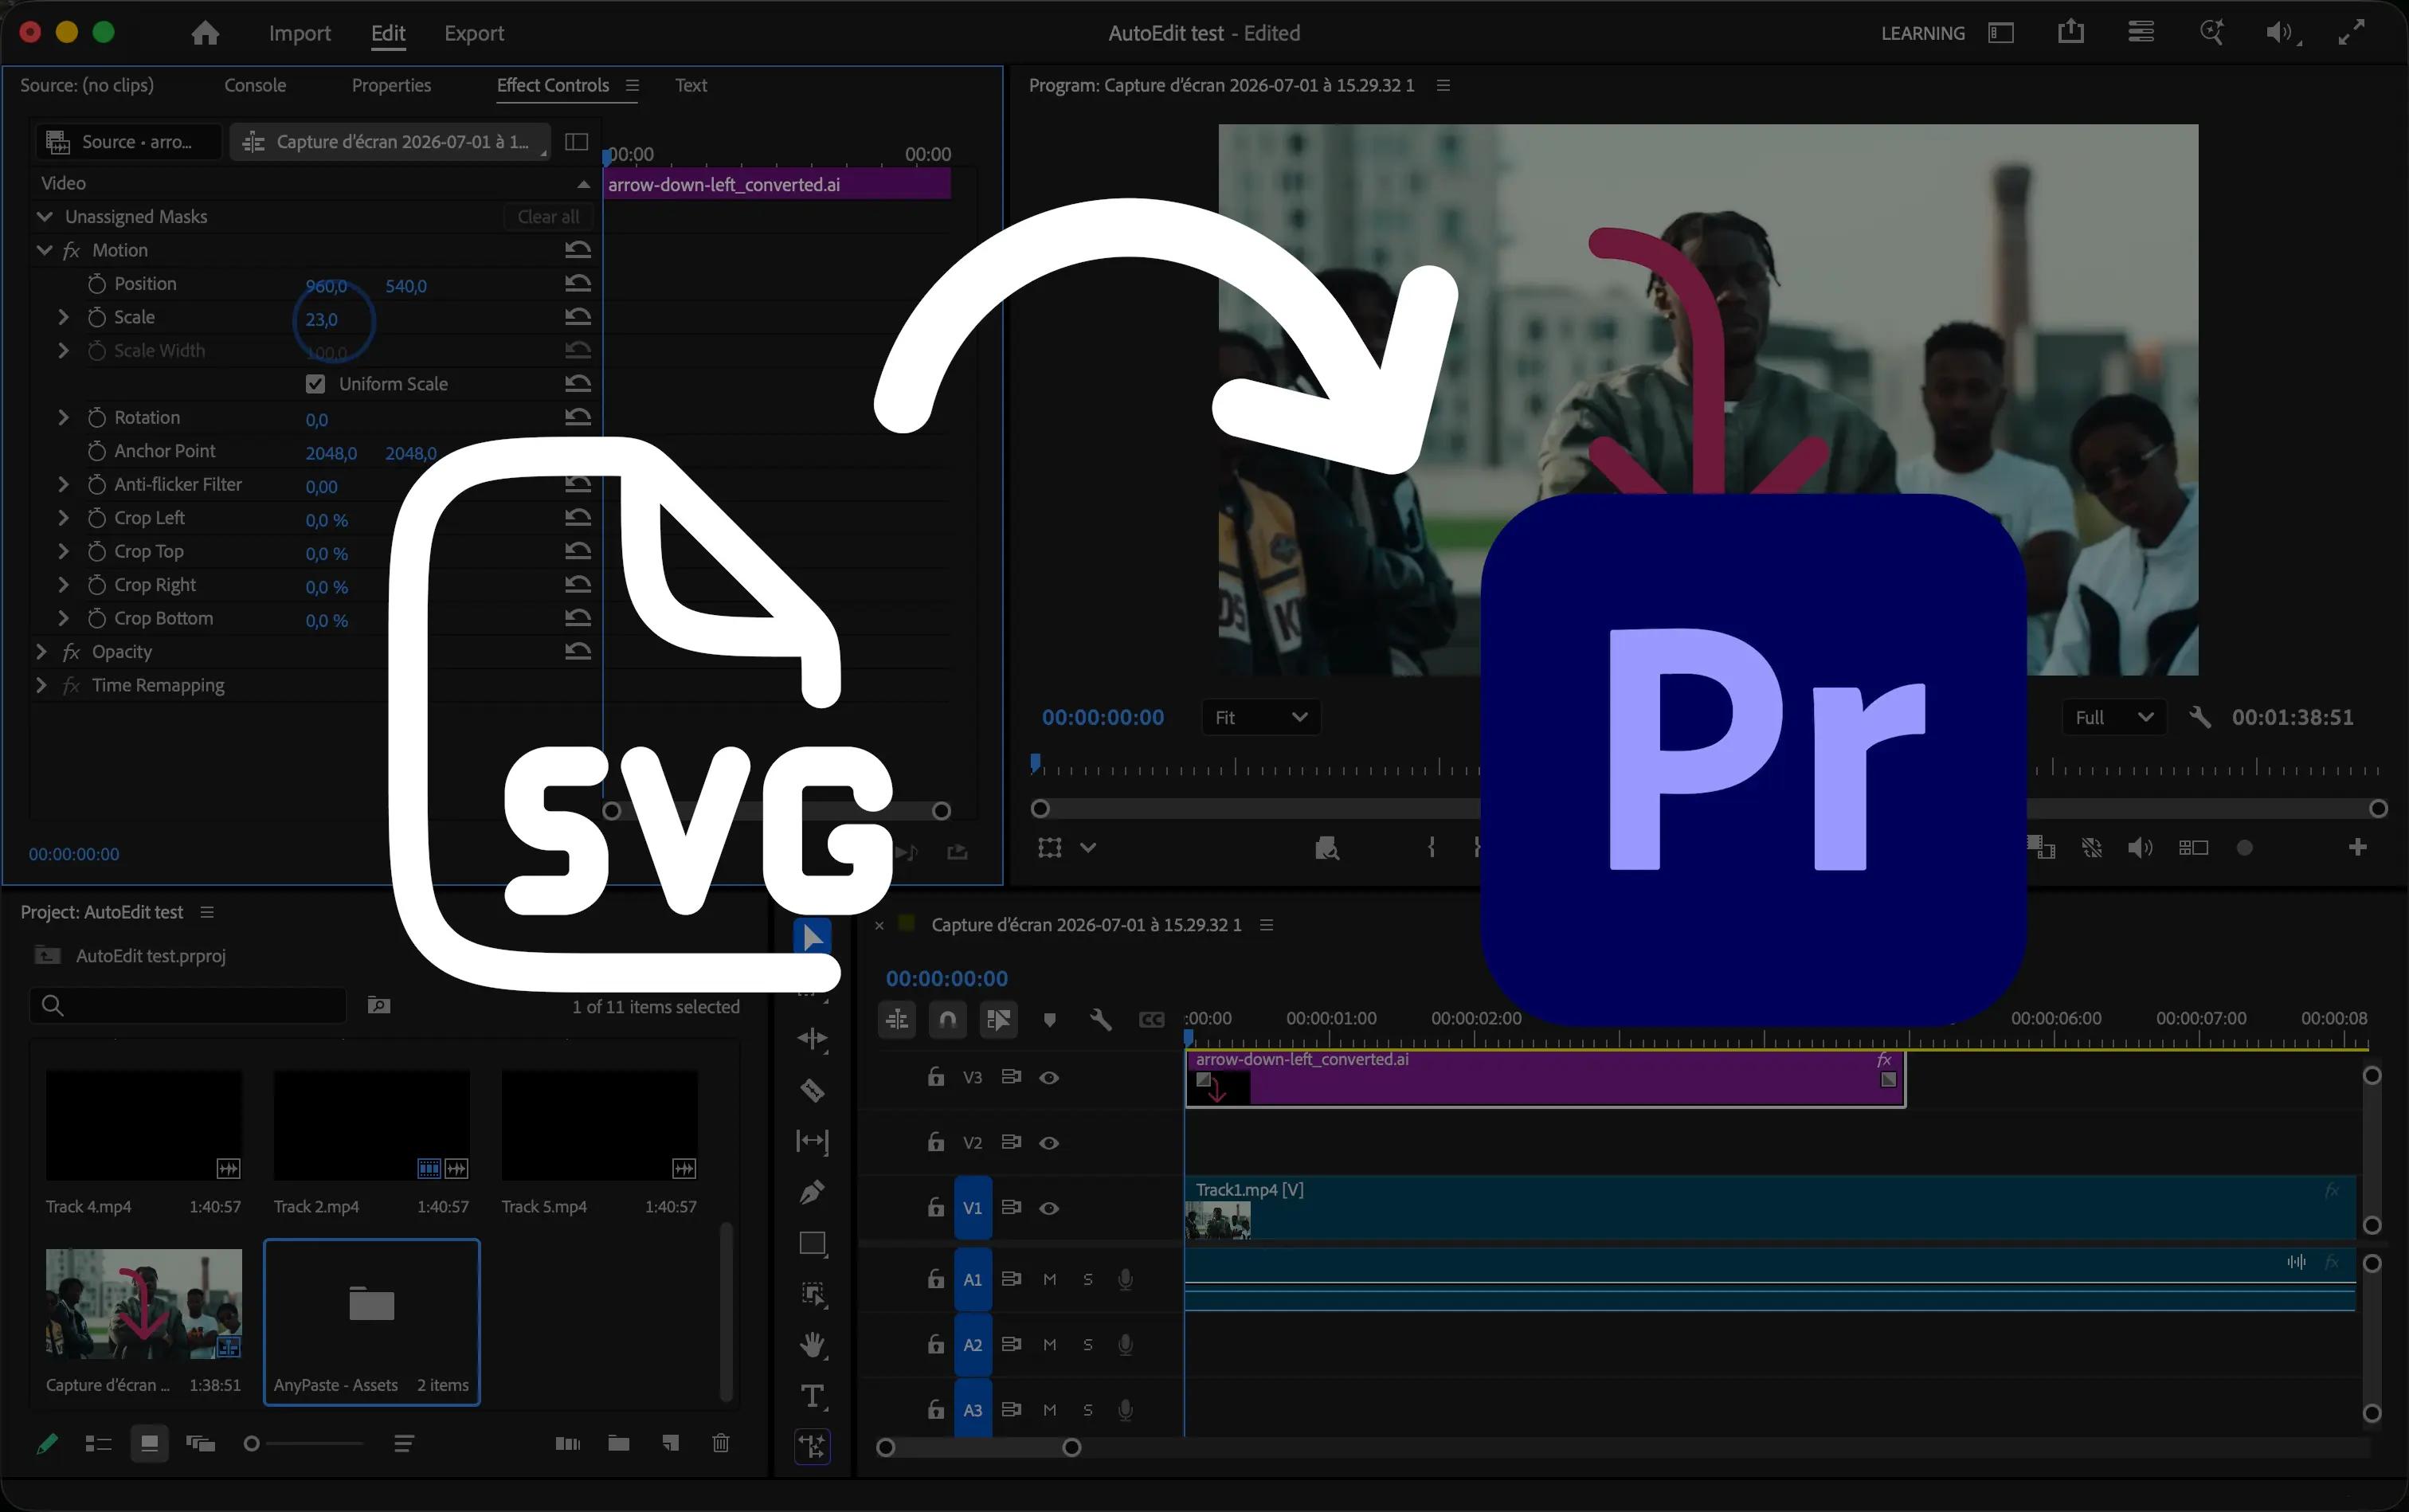Viewport: 2409px width, 1512px height.
Task: Toggle animation stopwatch for Crop Top
Action: [96, 551]
